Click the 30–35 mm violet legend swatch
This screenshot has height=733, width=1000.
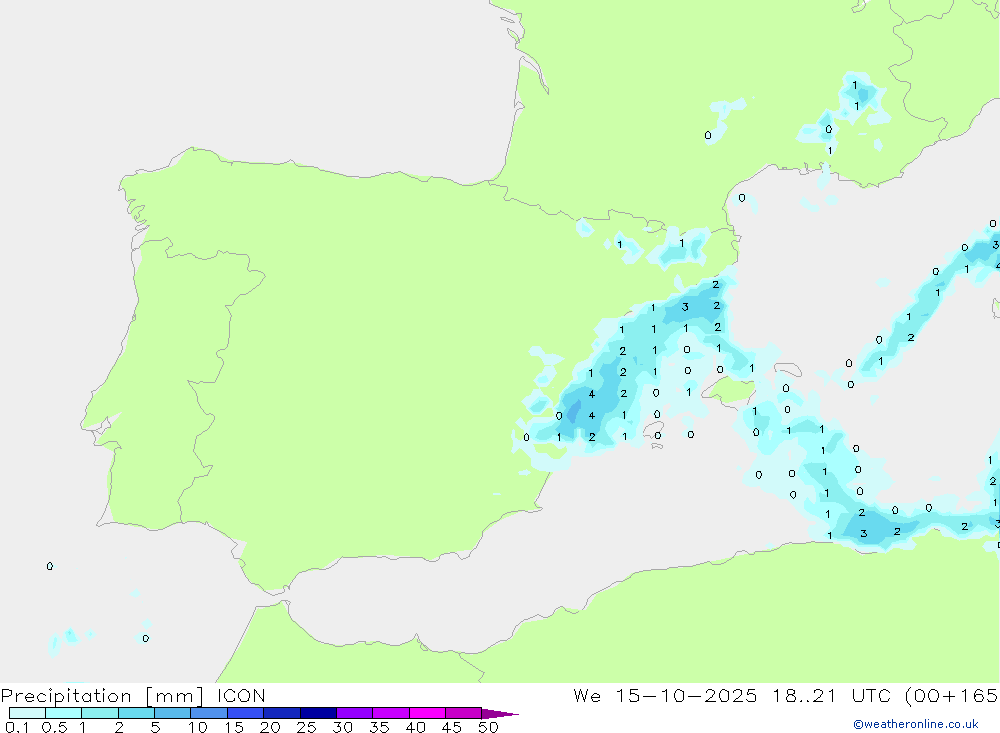click(355, 713)
